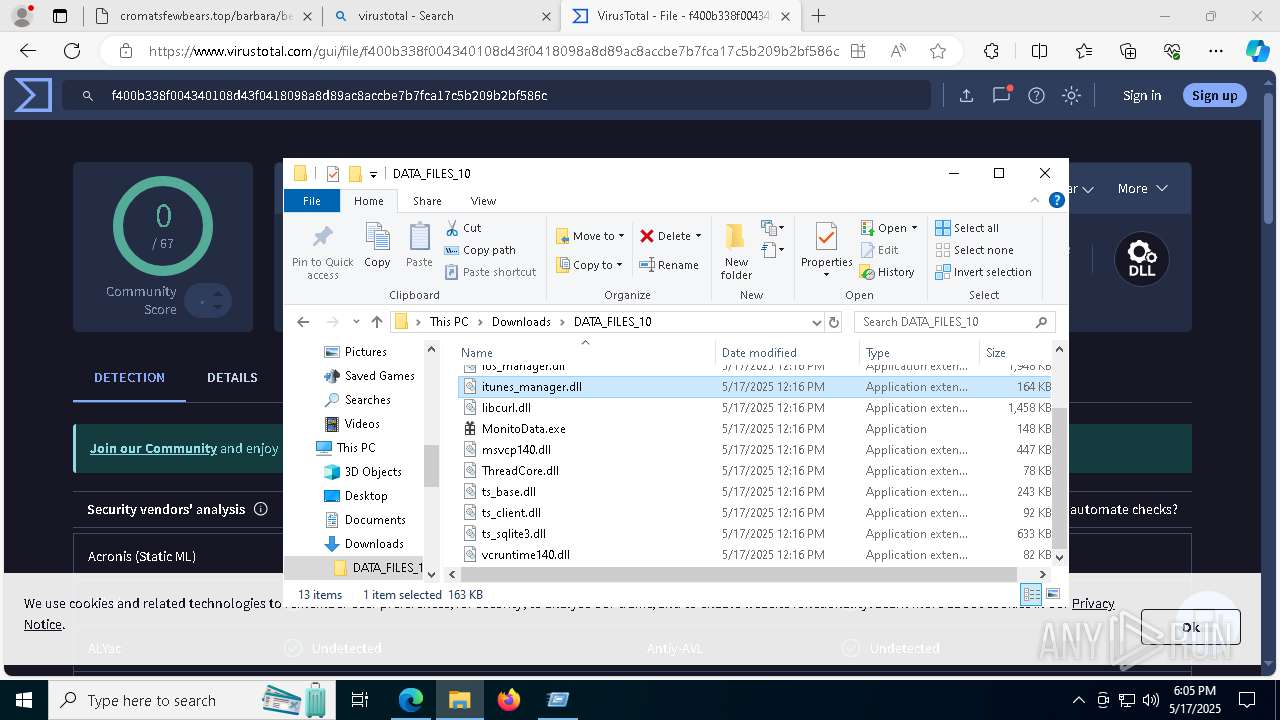Sort by Date modified column header
This screenshot has width=1280, height=720.
click(x=787, y=352)
